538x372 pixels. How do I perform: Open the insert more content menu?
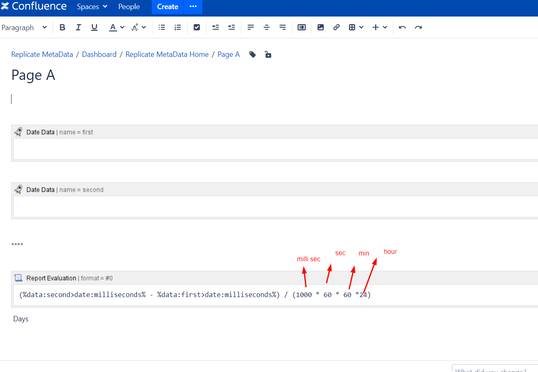[x=379, y=27]
